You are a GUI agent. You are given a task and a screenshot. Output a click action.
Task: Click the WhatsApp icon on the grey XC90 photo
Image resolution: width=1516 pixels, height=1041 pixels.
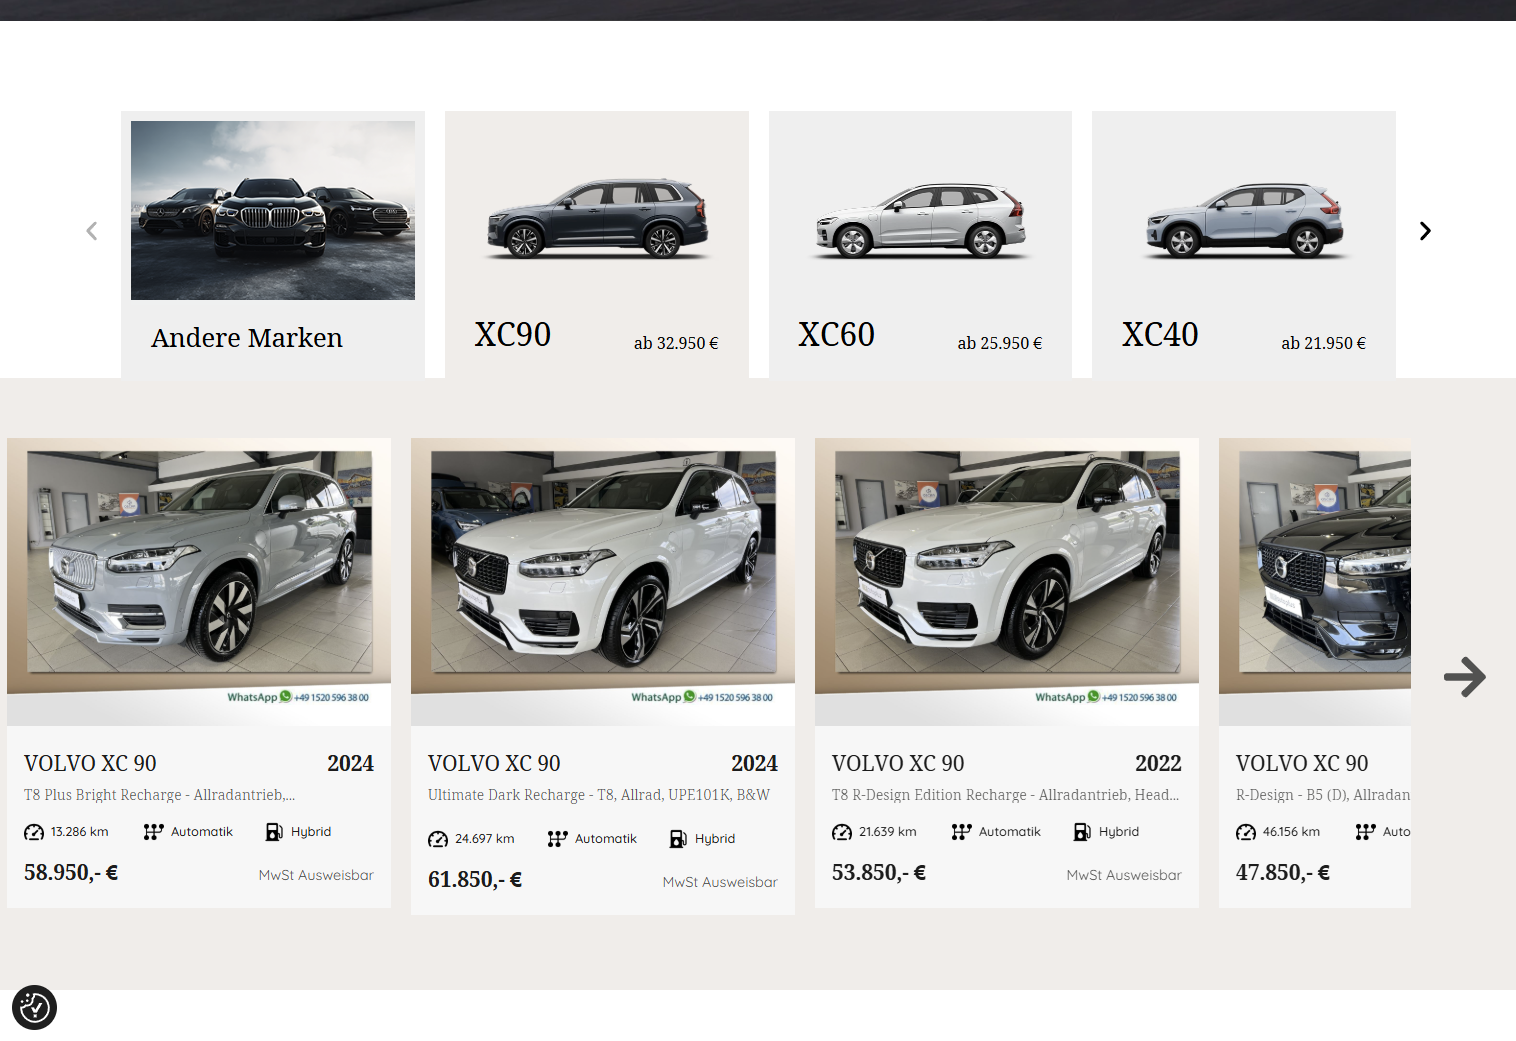tap(286, 697)
